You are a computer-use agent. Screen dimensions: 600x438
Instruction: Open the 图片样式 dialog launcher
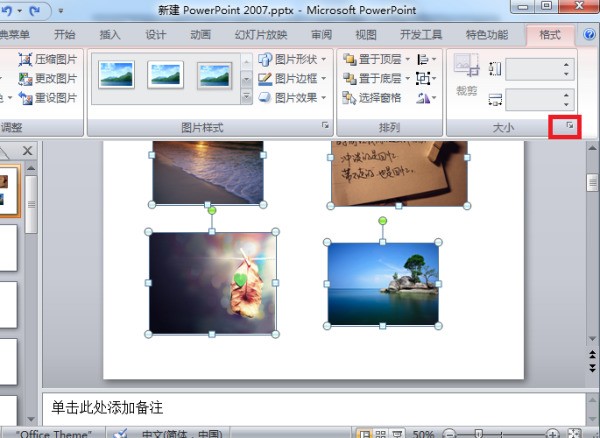(x=325, y=127)
